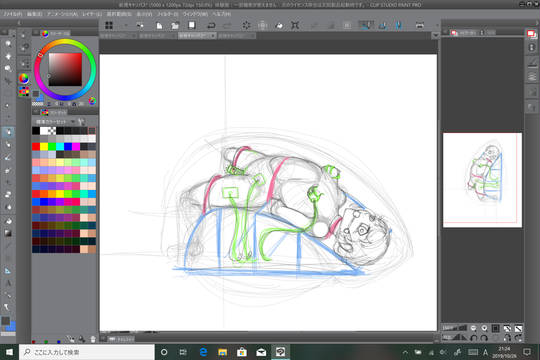
Task: Click the Scale/Rotate transform icon
Action: tap(295, 25)
